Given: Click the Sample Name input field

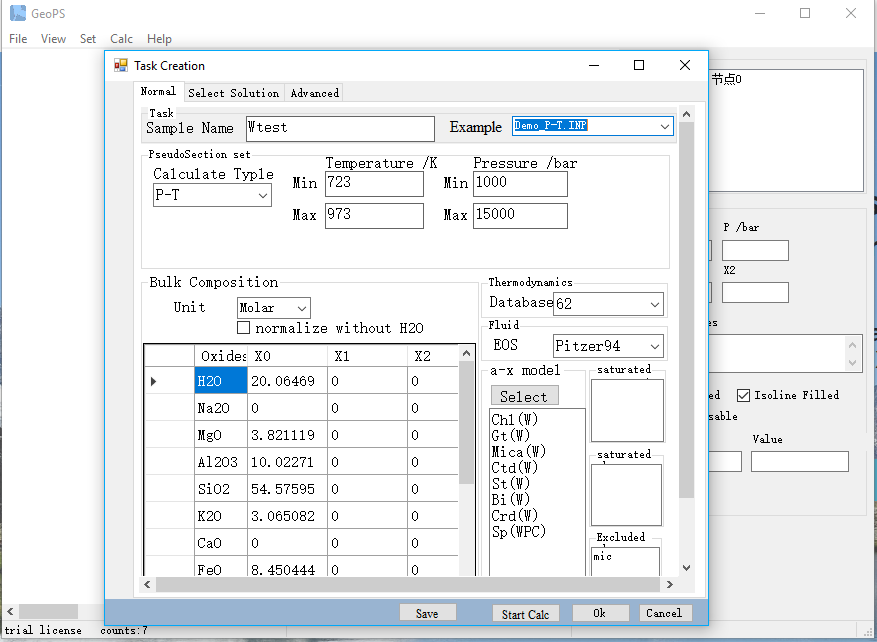Looking at the screenshot, I should coord(341,128).
